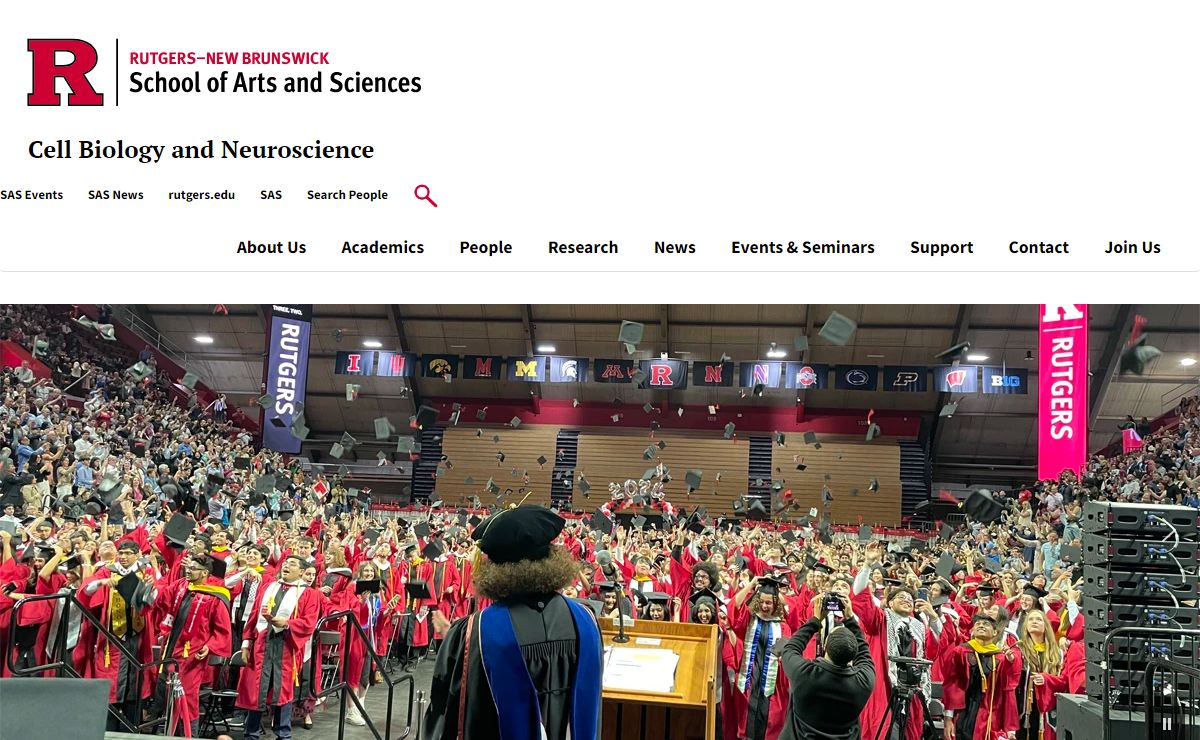The image size is (1200, 740).
Task: Open the SAS News link
Action: click(116, 195)
